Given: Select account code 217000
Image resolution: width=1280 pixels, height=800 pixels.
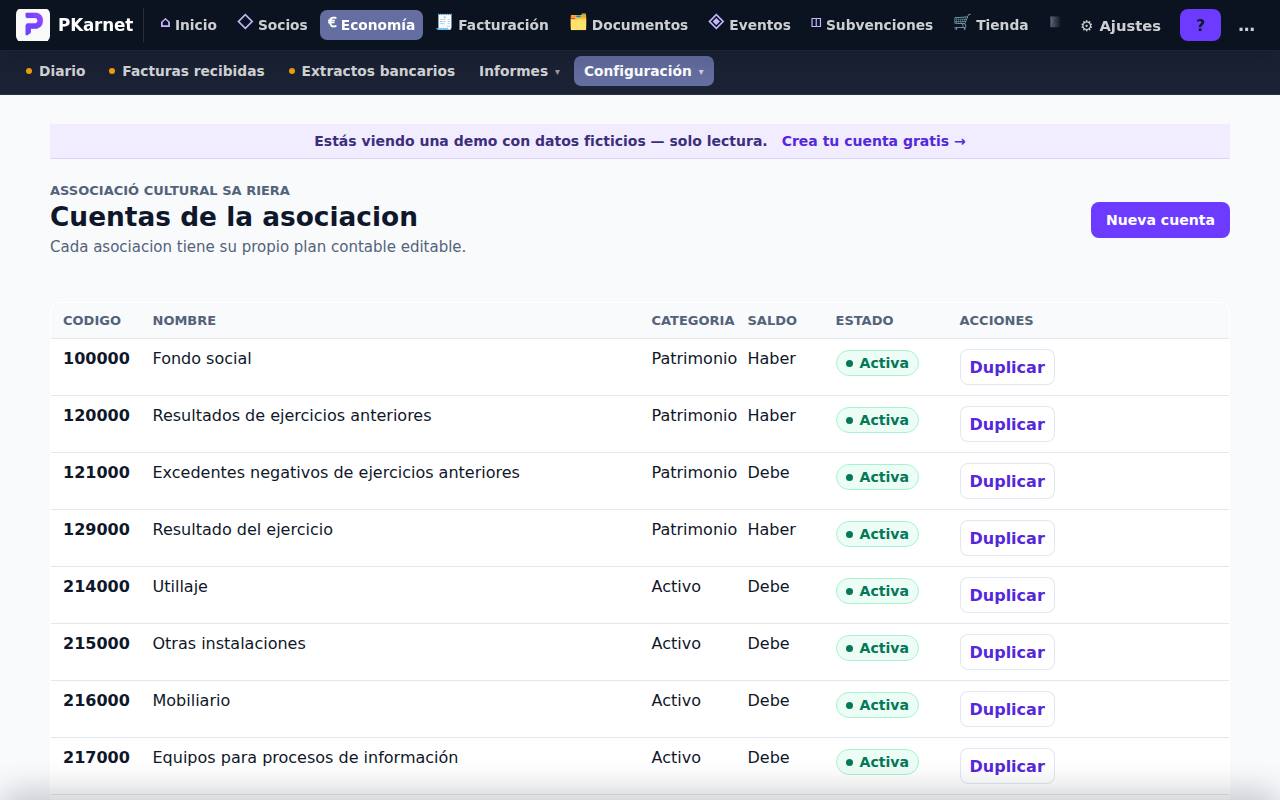Looking at the screenshot, I should (96, 757).
